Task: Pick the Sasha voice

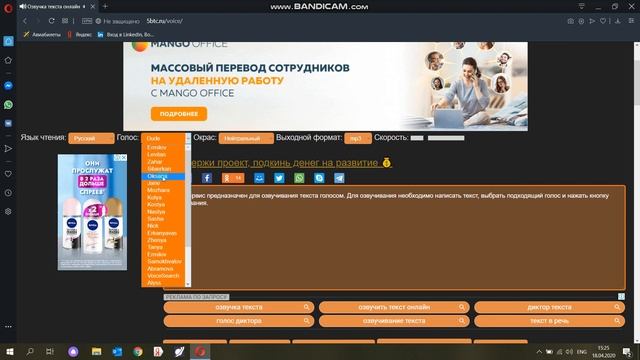Action: point(163,219)
